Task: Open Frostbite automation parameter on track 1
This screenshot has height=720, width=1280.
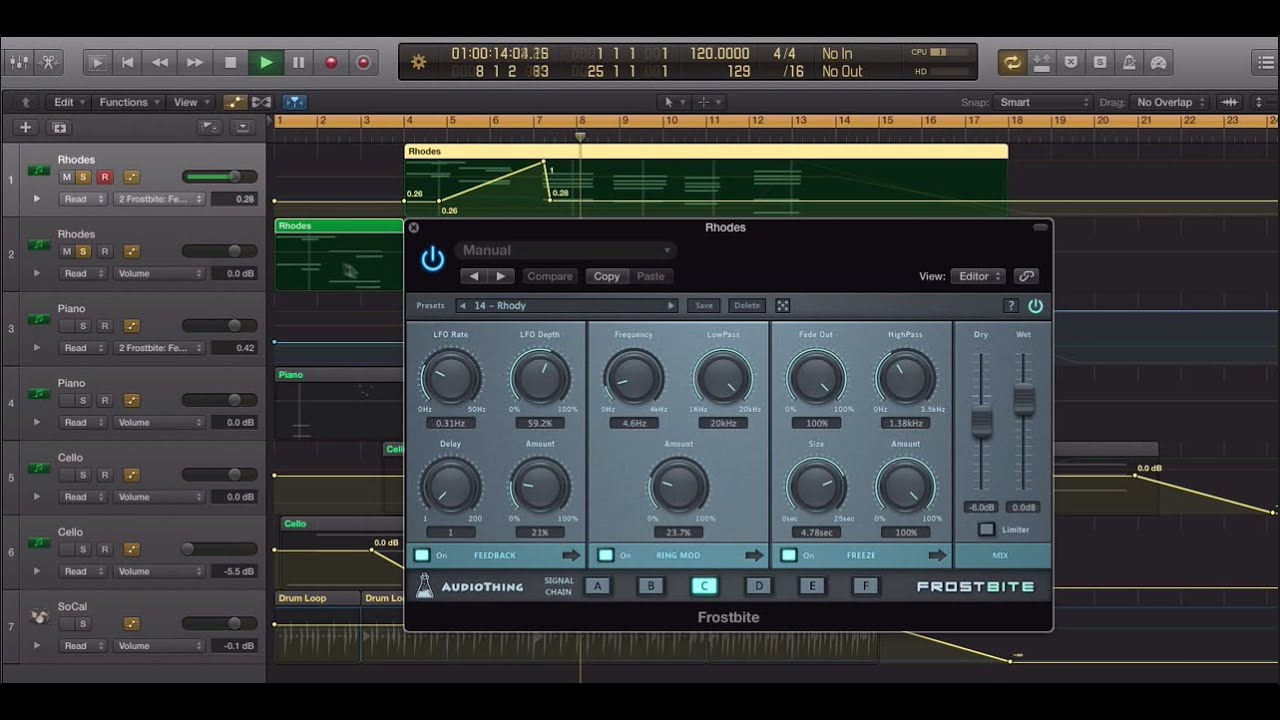Action: tap(159, 199)
